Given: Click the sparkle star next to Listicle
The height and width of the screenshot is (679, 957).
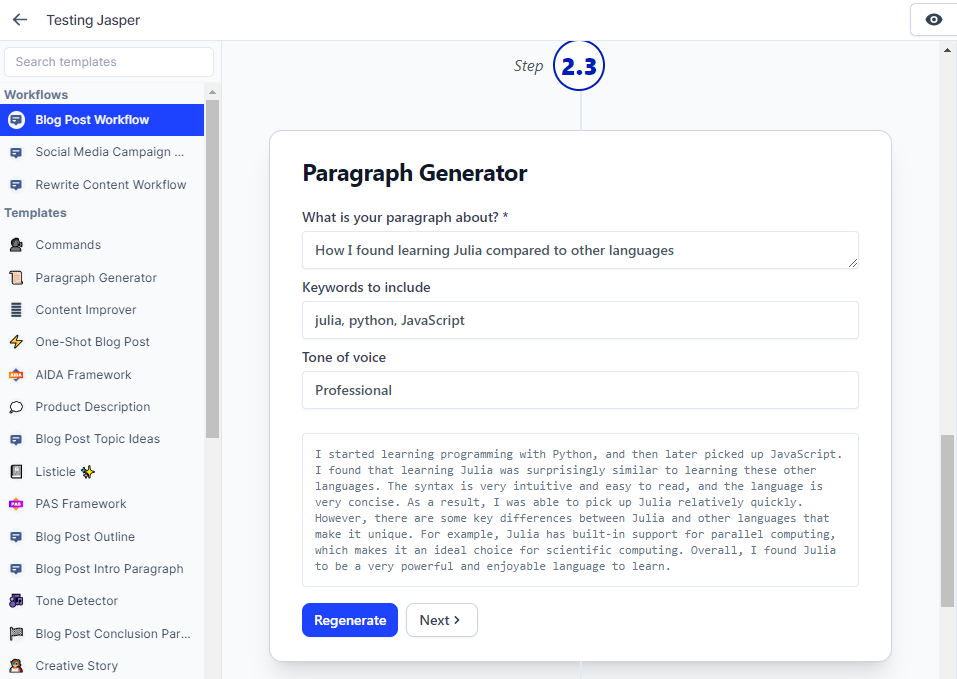Looking at the screenshot, I should coord(88,472).
